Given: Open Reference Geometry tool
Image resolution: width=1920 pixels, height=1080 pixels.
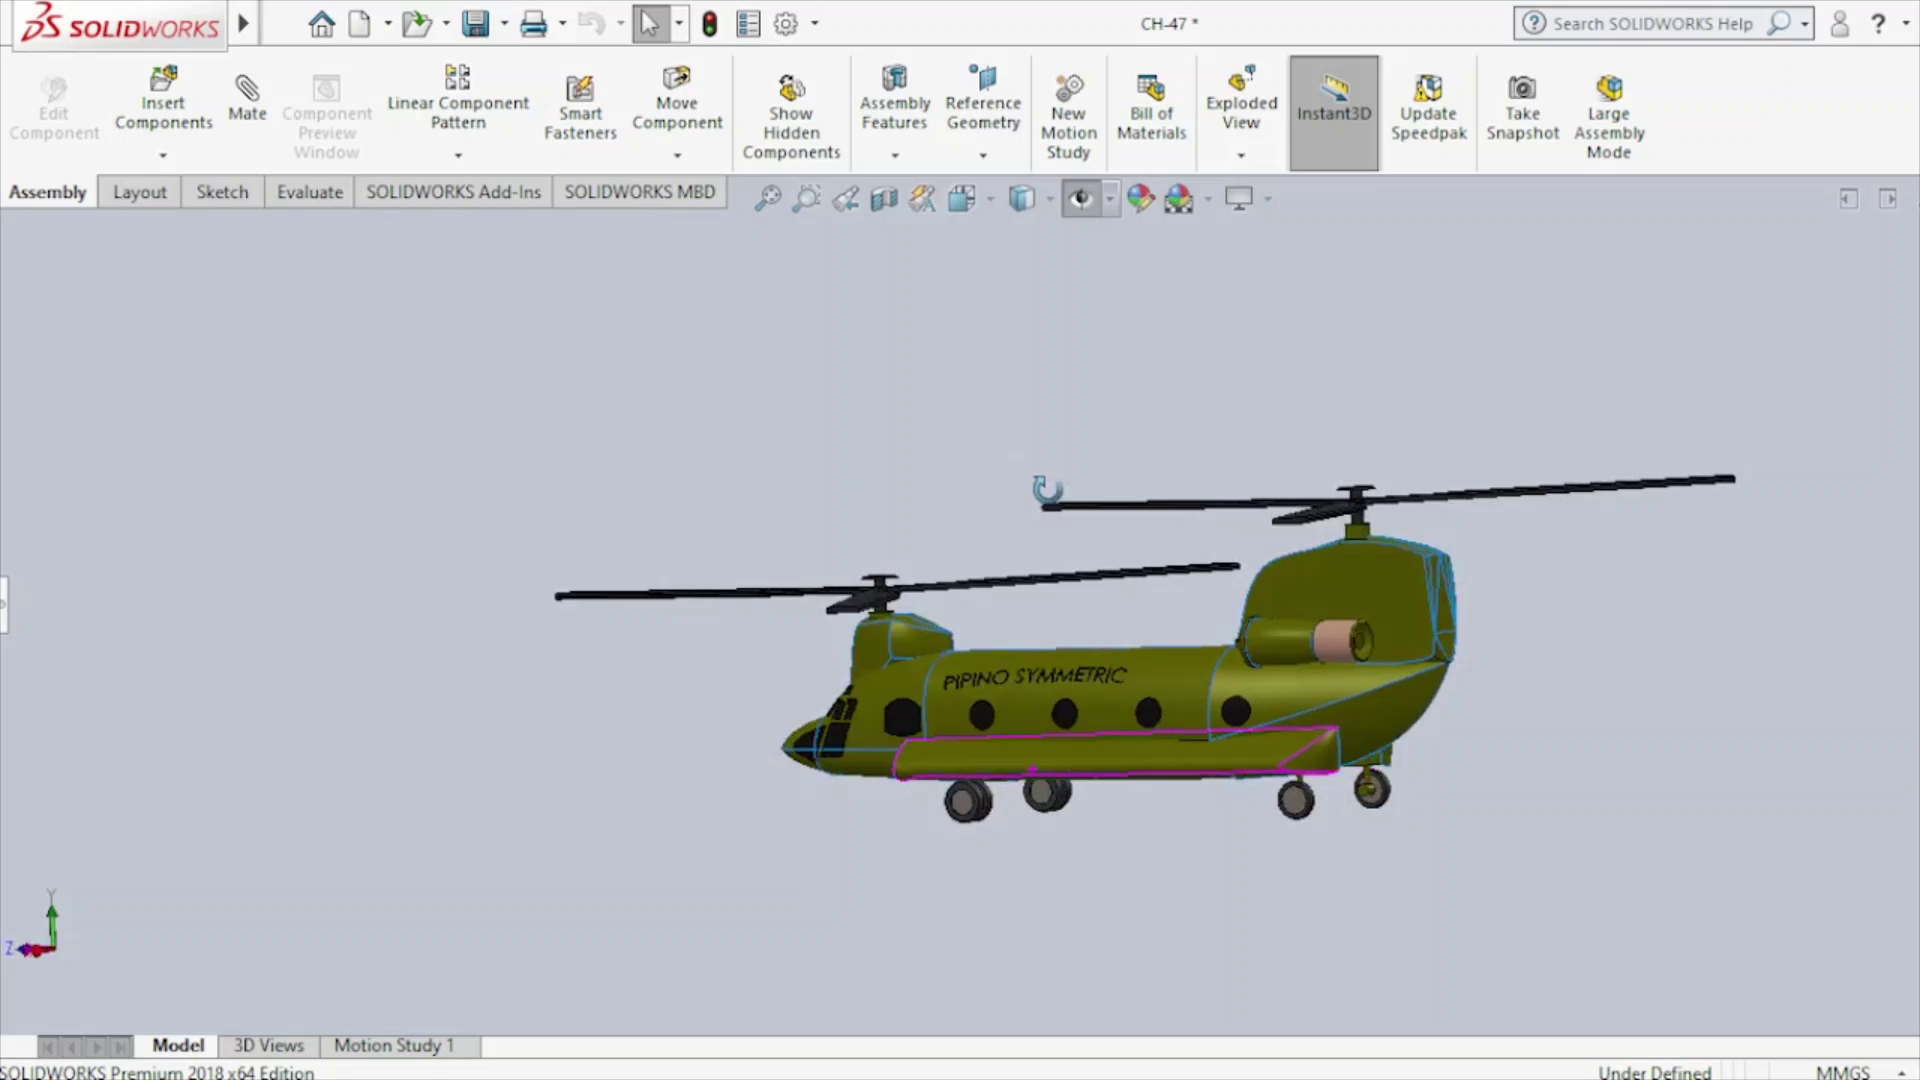Looking at the screenshot, I should click(983, 99).
